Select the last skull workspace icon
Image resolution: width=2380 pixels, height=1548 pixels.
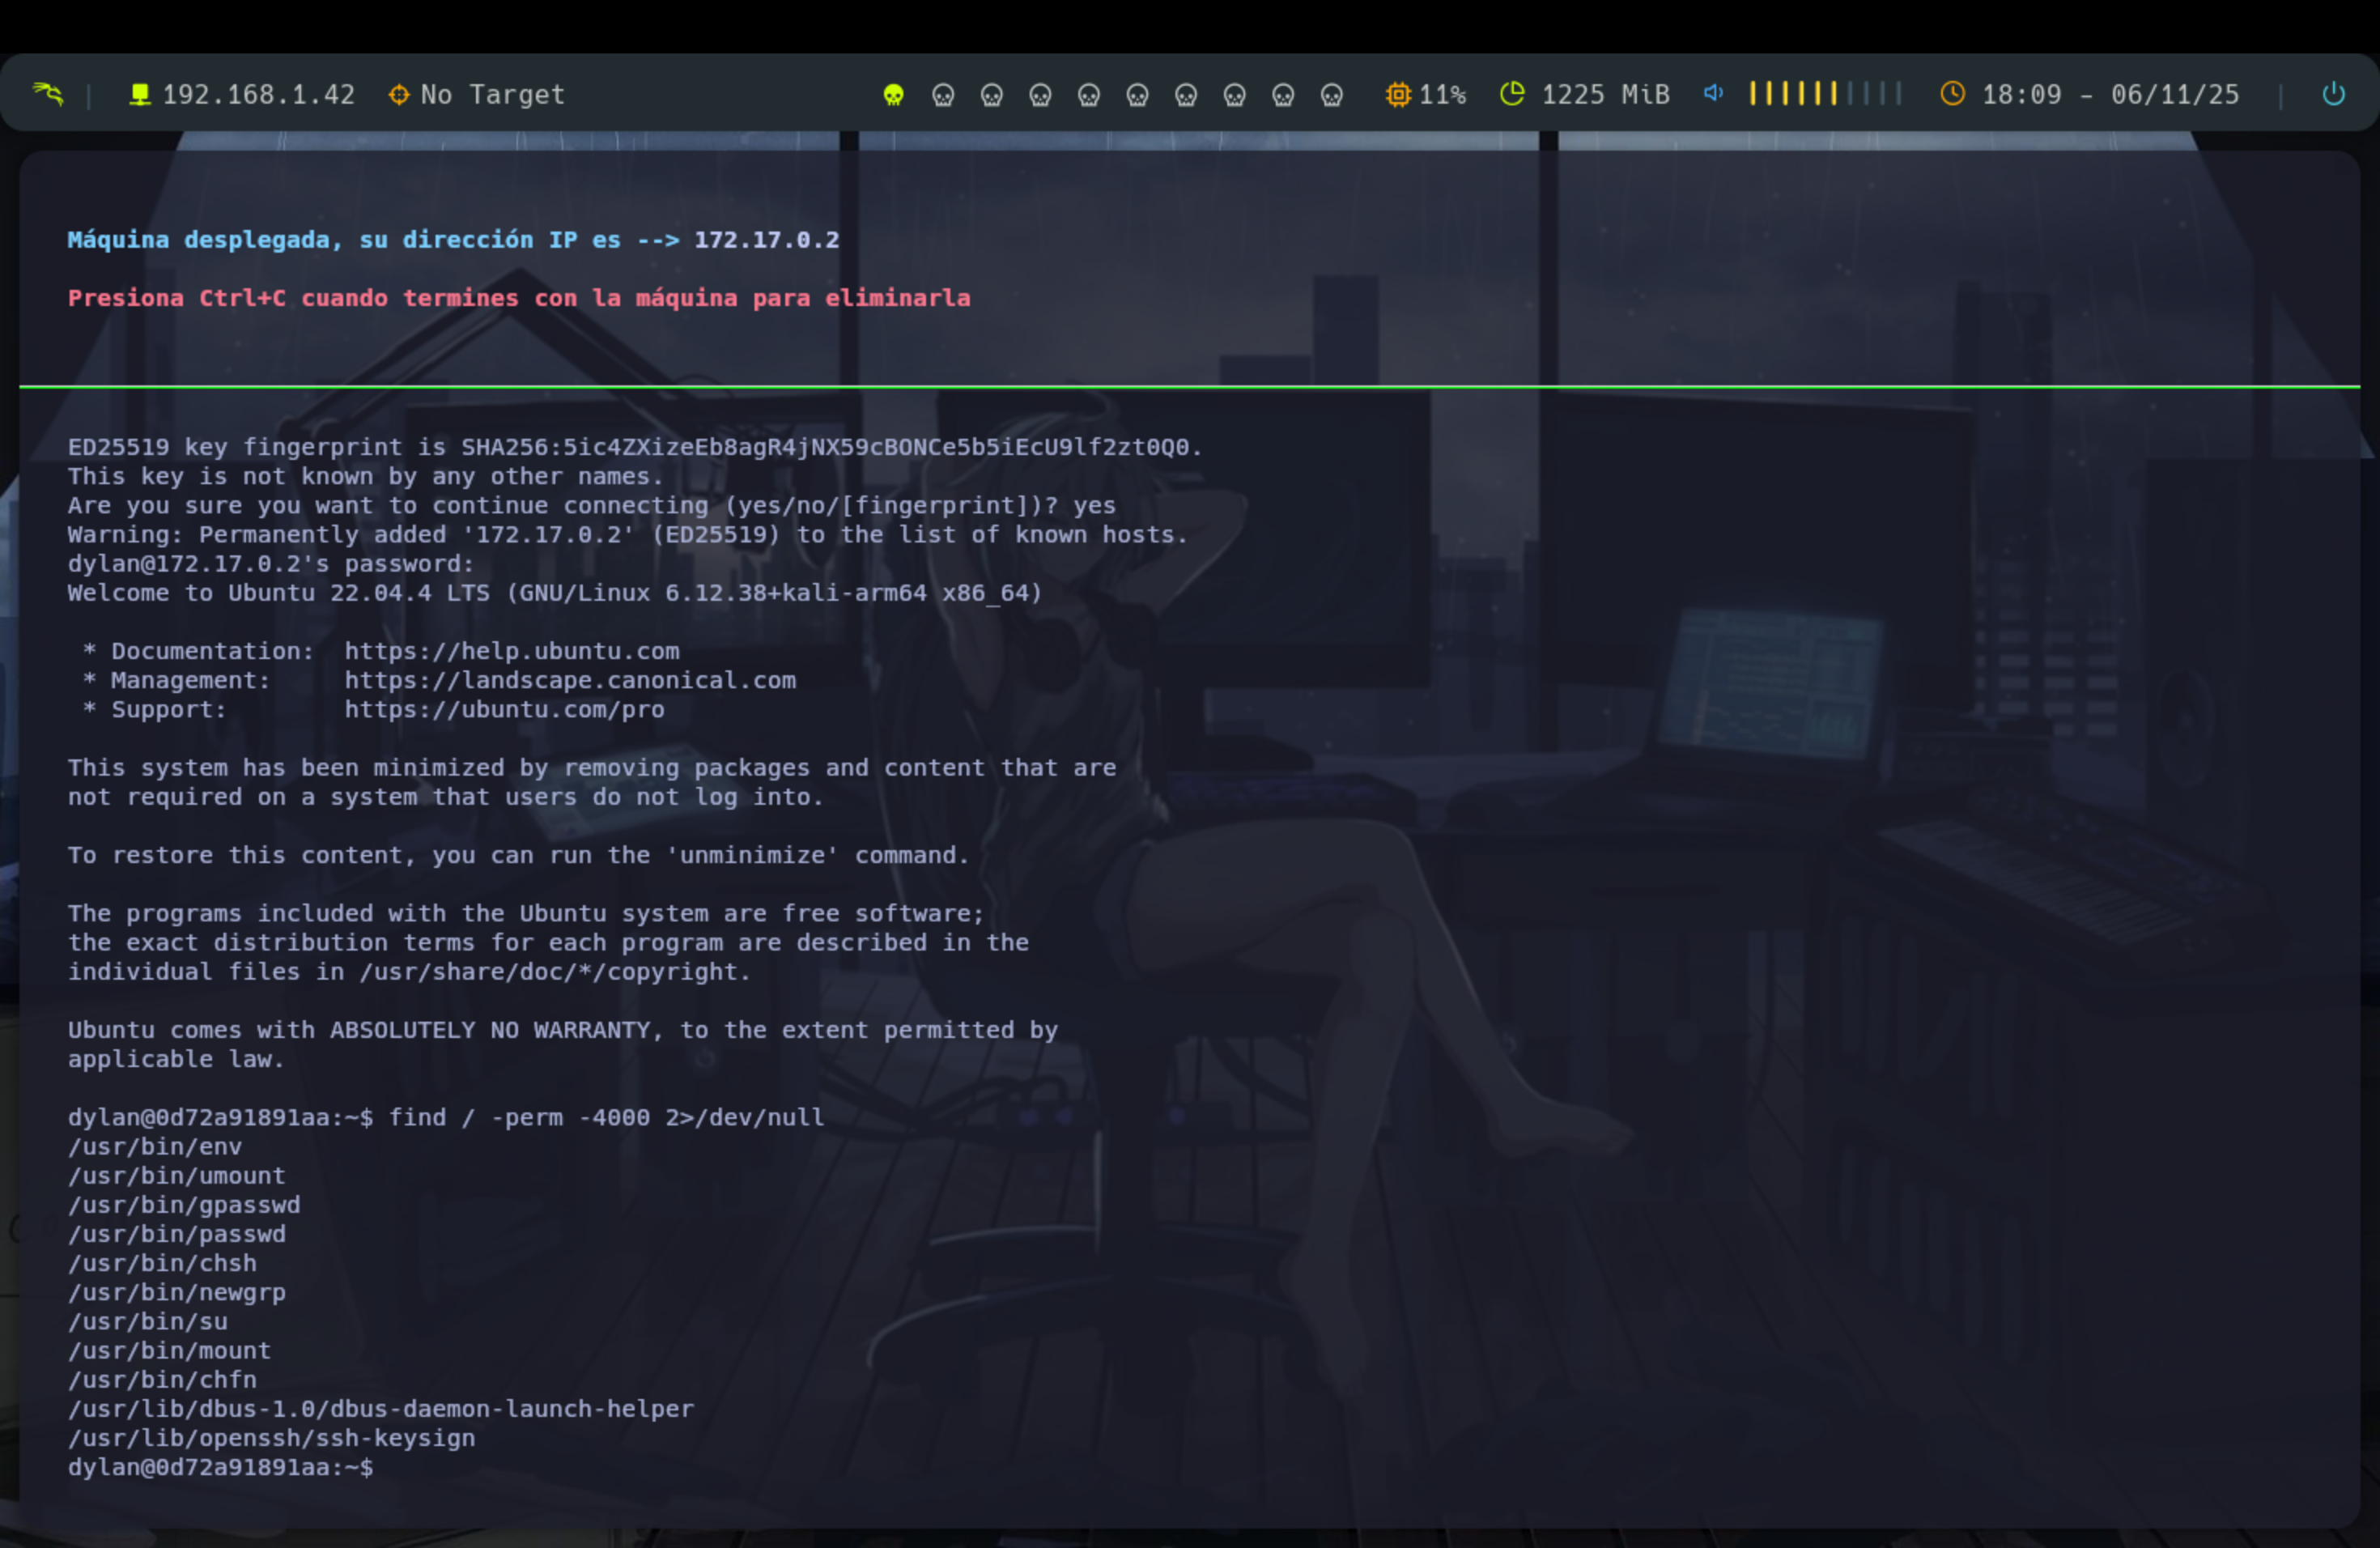(x=1332, y=95)
